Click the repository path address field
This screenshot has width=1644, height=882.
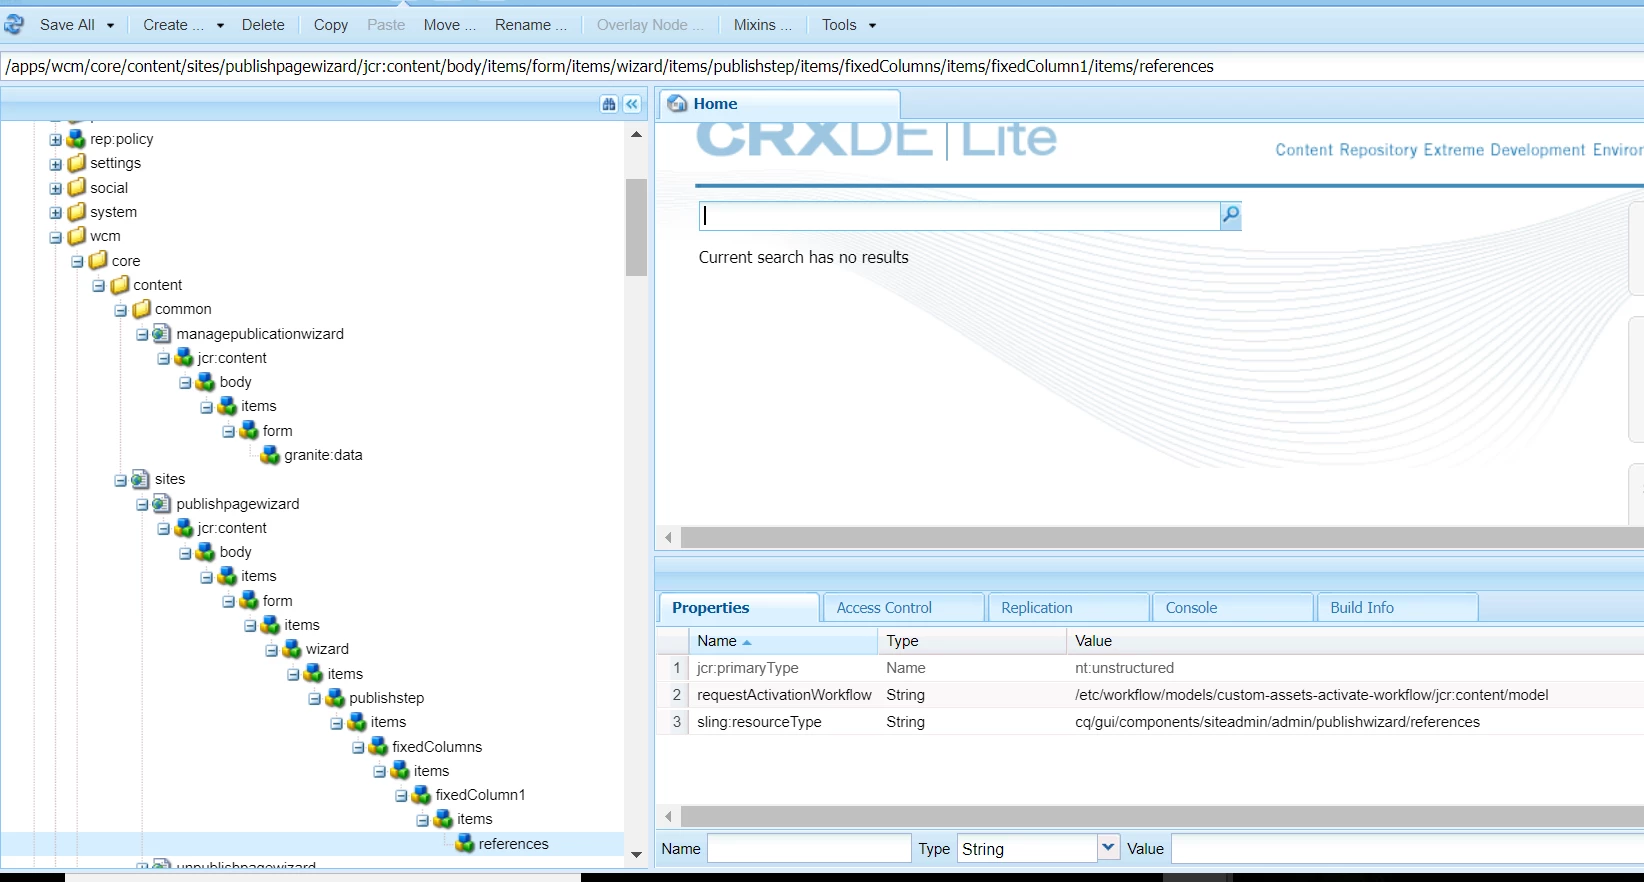(x=822, y=66)
